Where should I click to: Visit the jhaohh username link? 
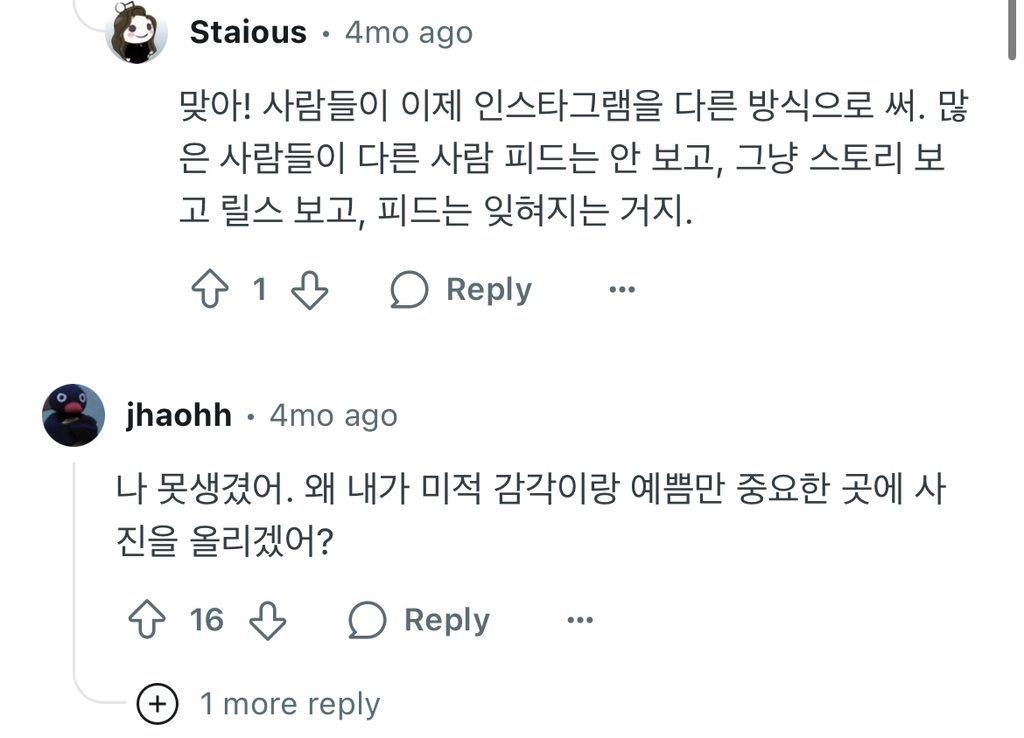[x=179, y=415]
